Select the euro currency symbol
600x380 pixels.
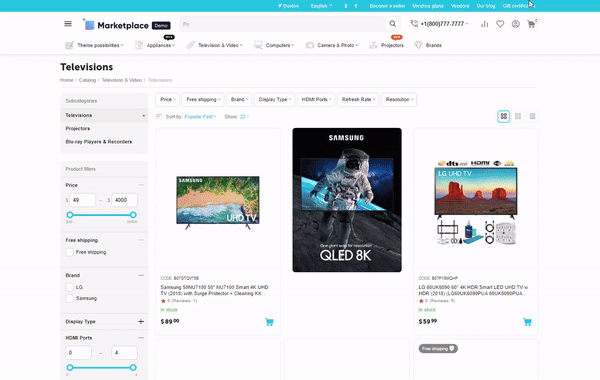pyautogui.click(x=356, y=6)
